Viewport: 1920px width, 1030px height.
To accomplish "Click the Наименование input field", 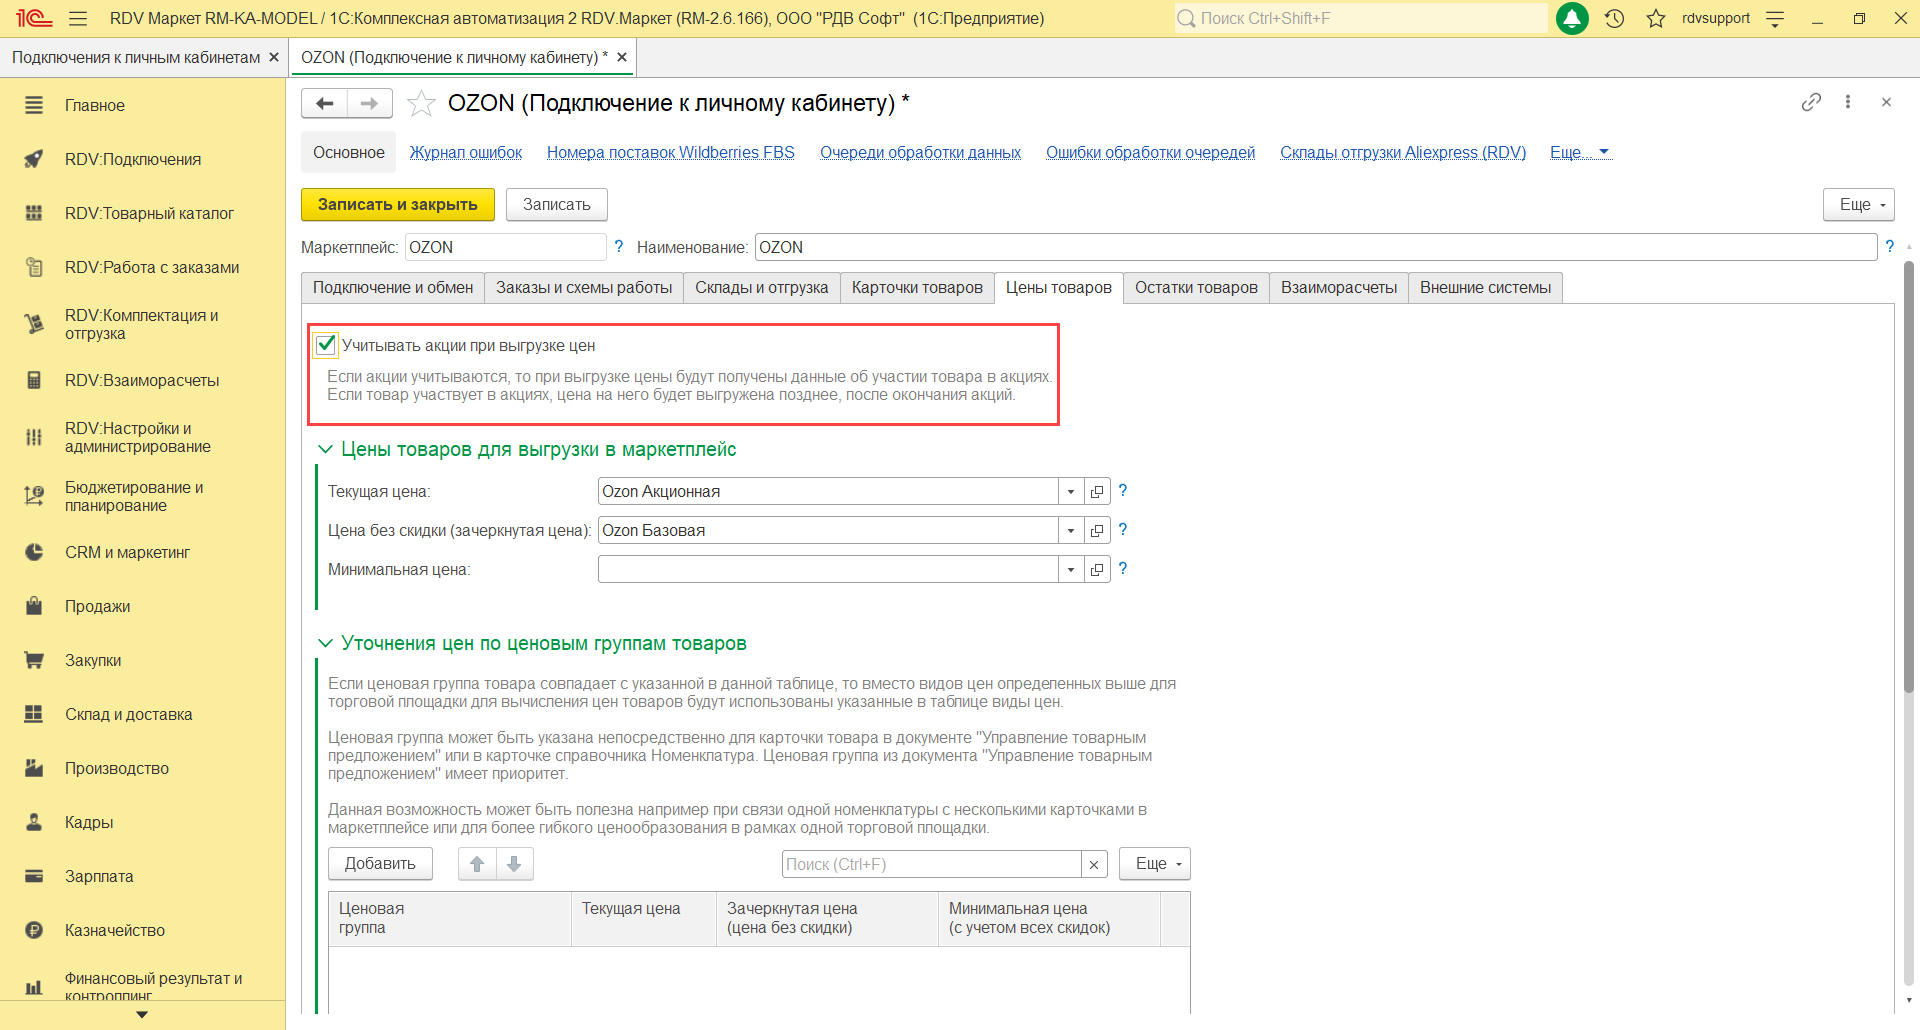I will click(1315, 247).
